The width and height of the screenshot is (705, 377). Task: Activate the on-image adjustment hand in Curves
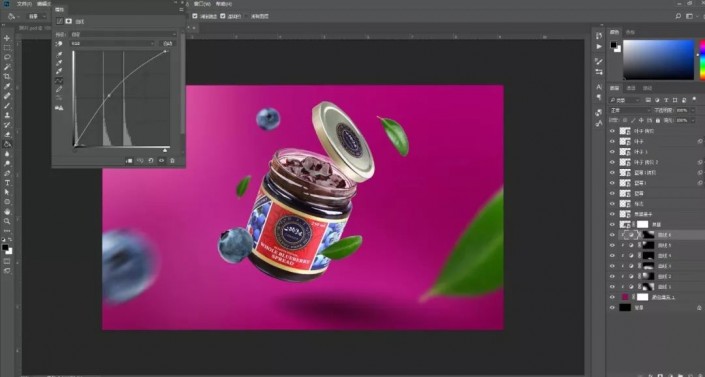click(x=59, y=44)
